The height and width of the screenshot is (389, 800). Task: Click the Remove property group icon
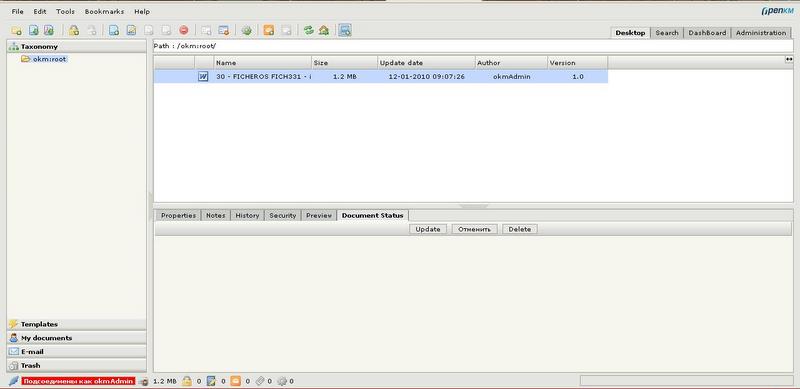223,31
